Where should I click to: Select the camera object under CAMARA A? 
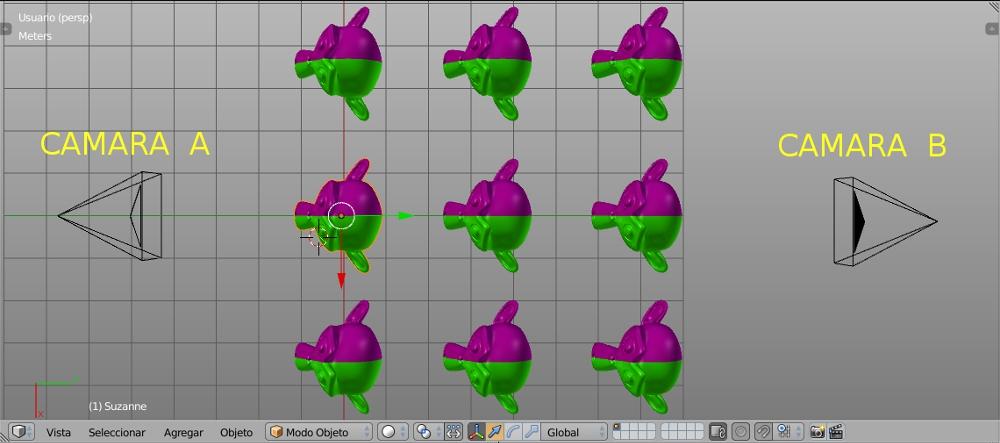pyautogui.click(x=110, y=215)
